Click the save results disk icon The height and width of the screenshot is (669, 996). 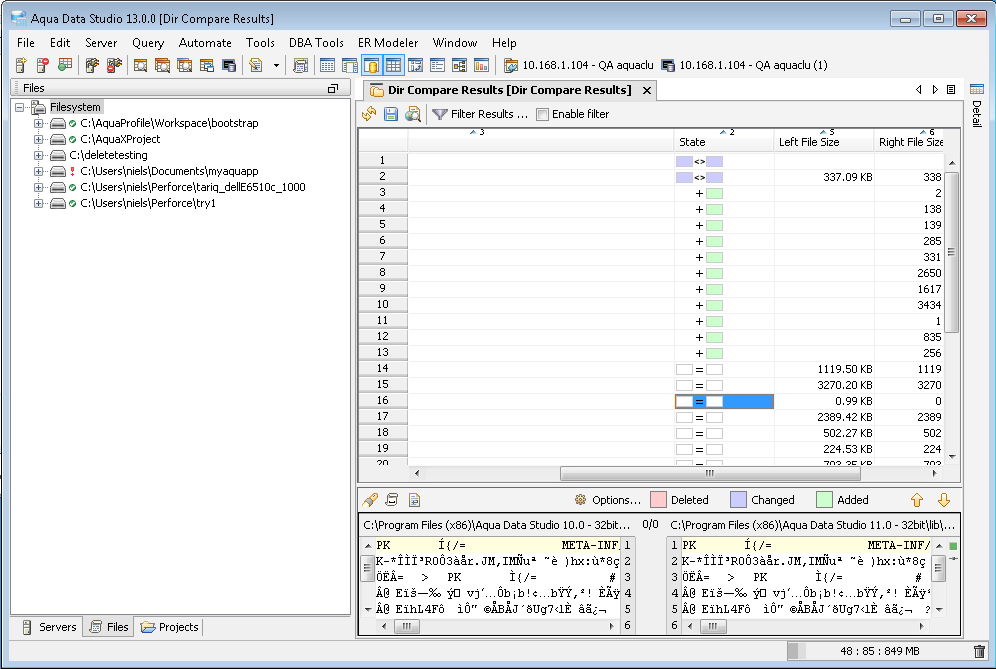(x=391, y=114)
